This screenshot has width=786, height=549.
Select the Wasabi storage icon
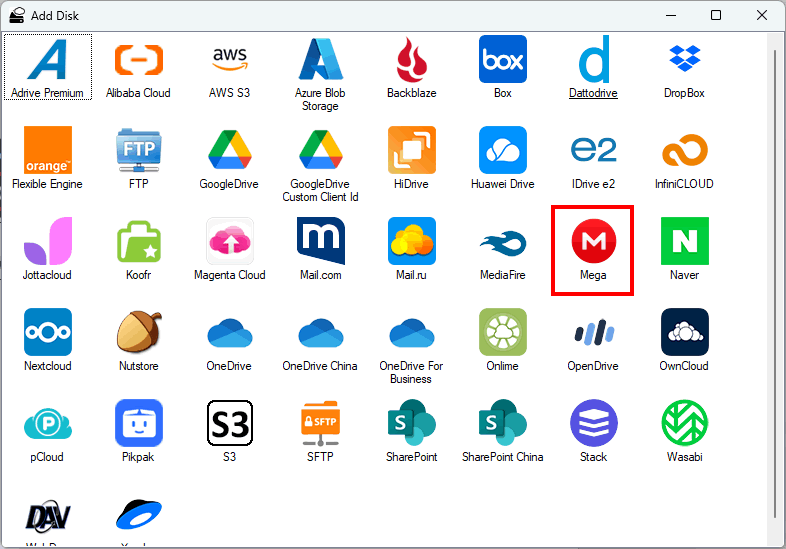click(684, 424)
